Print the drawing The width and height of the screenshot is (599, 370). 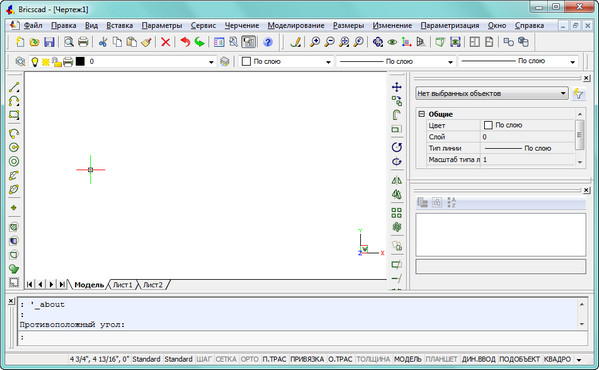tap(83, 42)
